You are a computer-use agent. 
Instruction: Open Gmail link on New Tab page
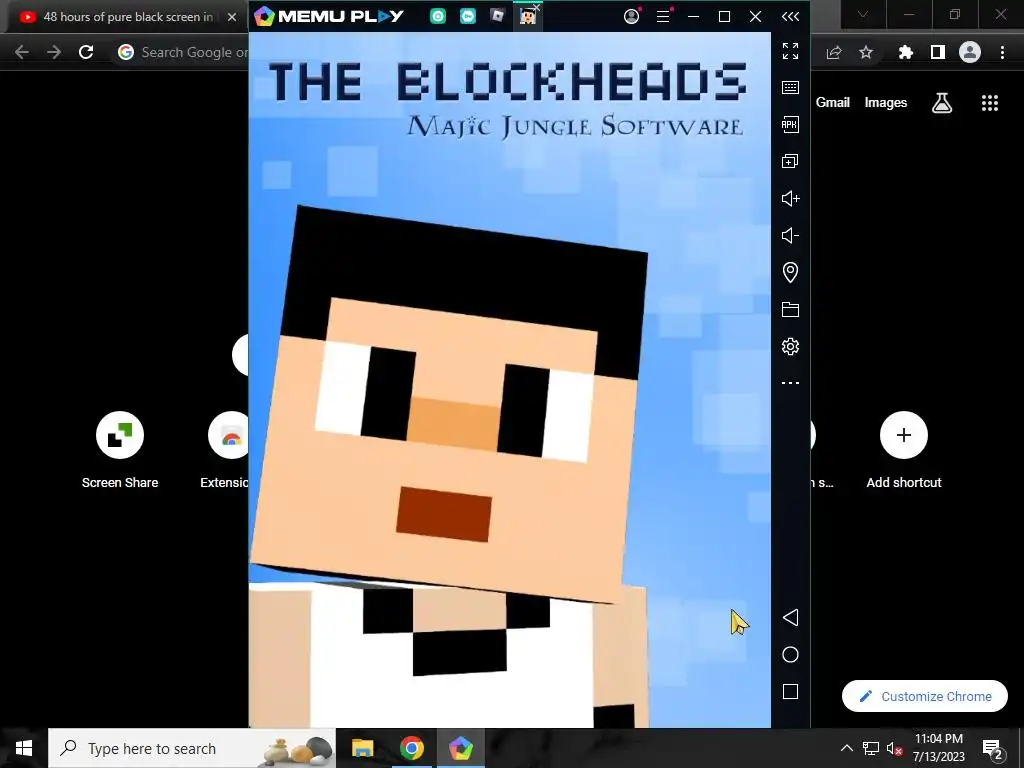(833, 103)
